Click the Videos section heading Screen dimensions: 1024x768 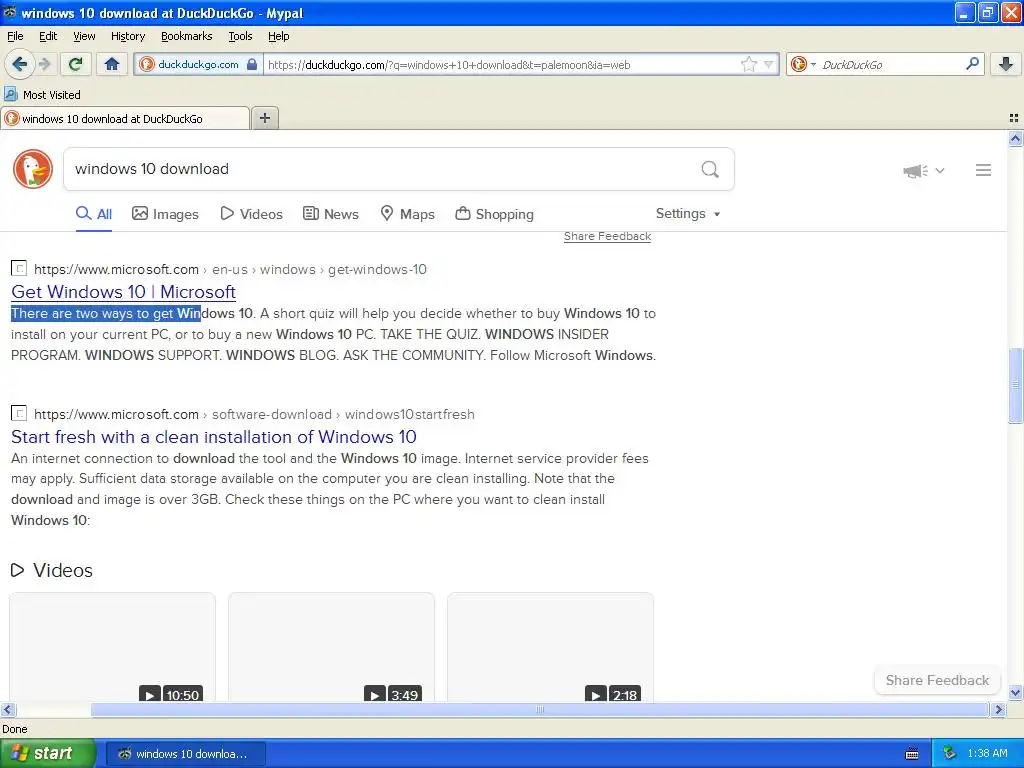[52, 570]
